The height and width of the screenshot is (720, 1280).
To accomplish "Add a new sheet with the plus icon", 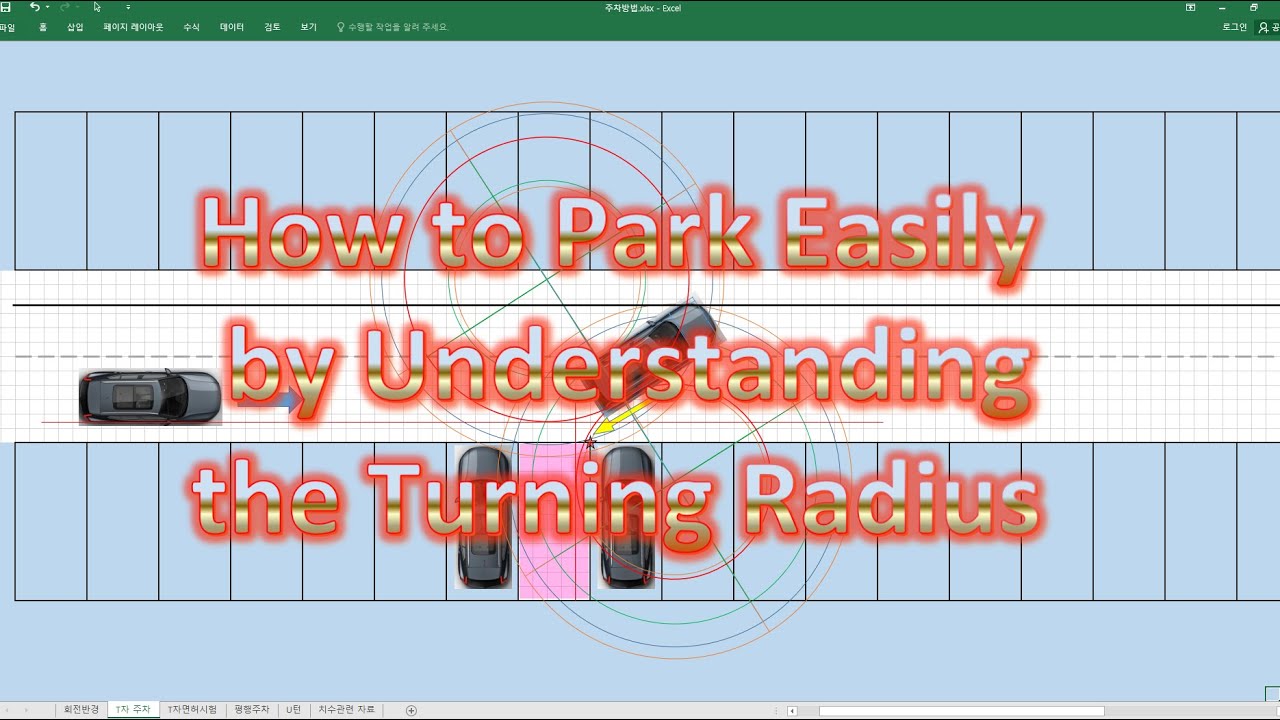I will tap(411, 710).
